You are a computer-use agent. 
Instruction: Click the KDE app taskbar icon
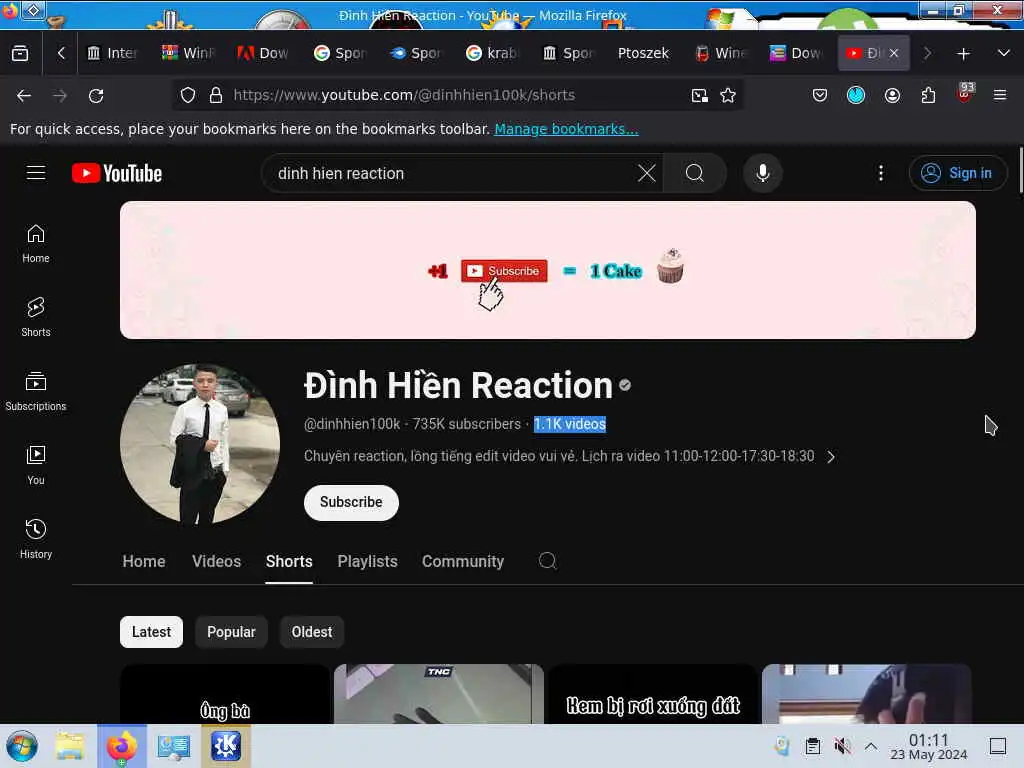[226, 746]
